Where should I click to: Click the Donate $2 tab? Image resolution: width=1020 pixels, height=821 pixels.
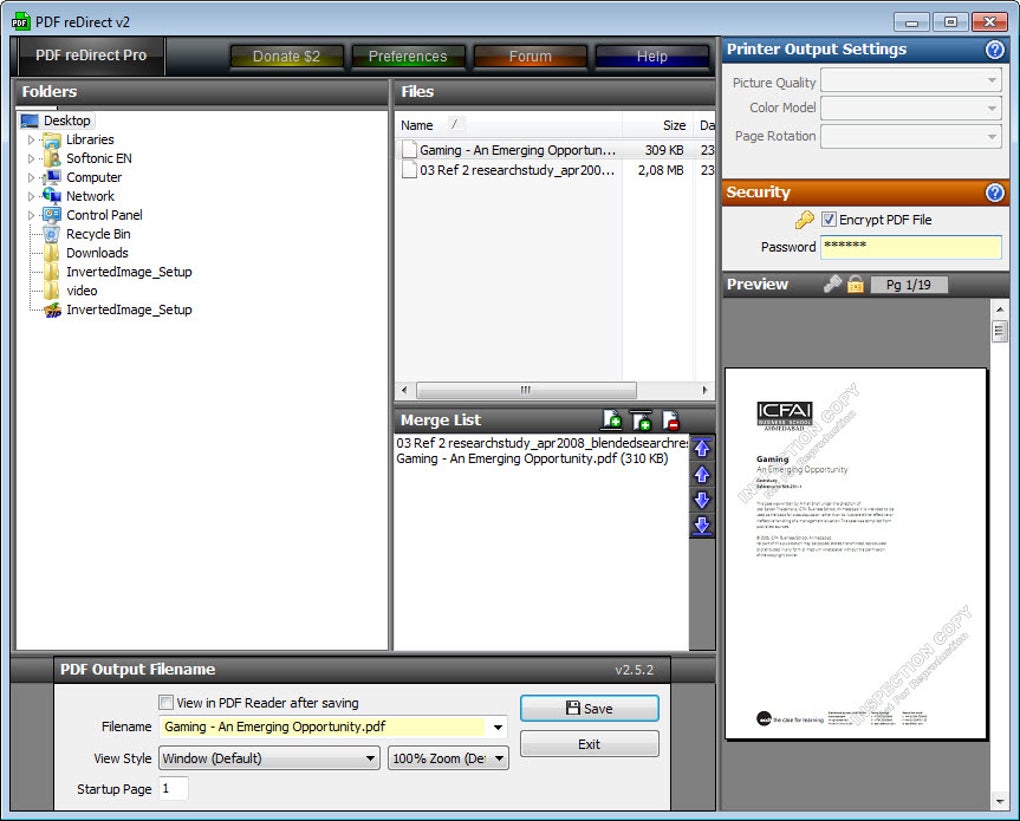point(286,57)
